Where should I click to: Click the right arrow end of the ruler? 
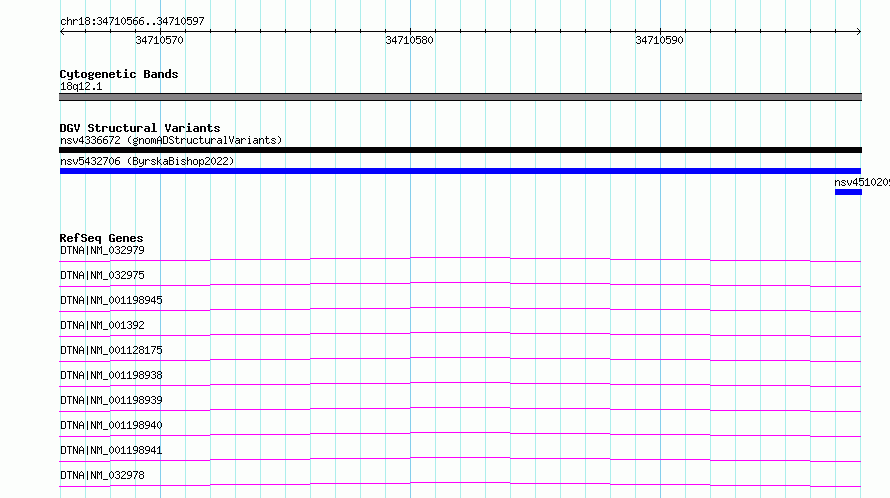[858, 31]
